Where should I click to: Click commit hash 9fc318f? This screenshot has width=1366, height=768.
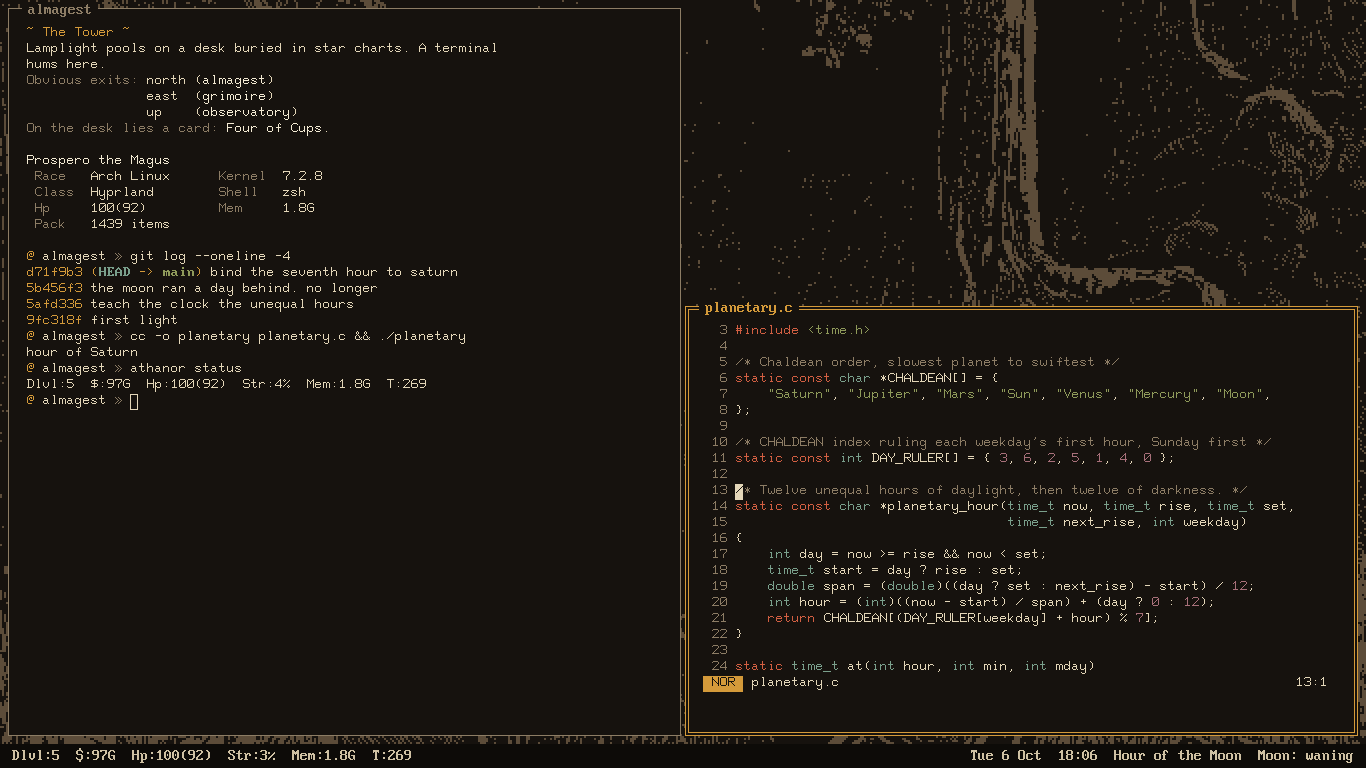point(54,320)
